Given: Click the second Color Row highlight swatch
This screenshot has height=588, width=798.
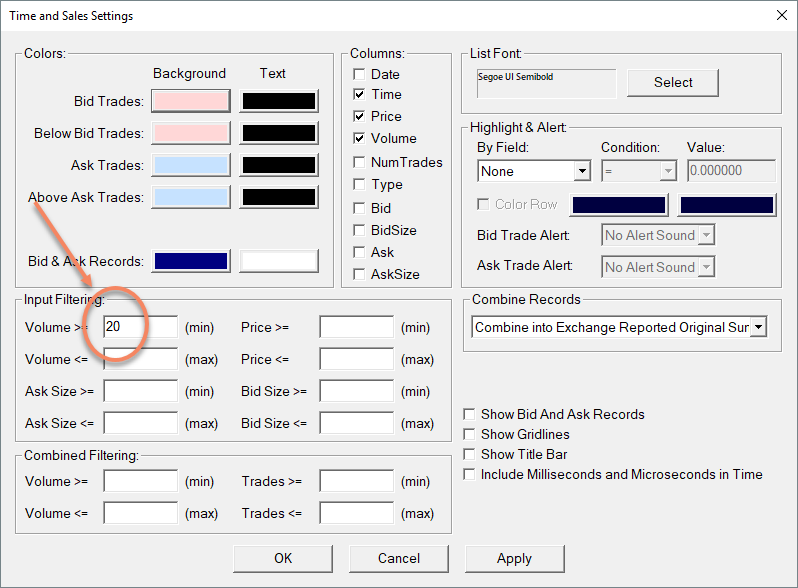Looking at the screenshot, I should (727, 205).
